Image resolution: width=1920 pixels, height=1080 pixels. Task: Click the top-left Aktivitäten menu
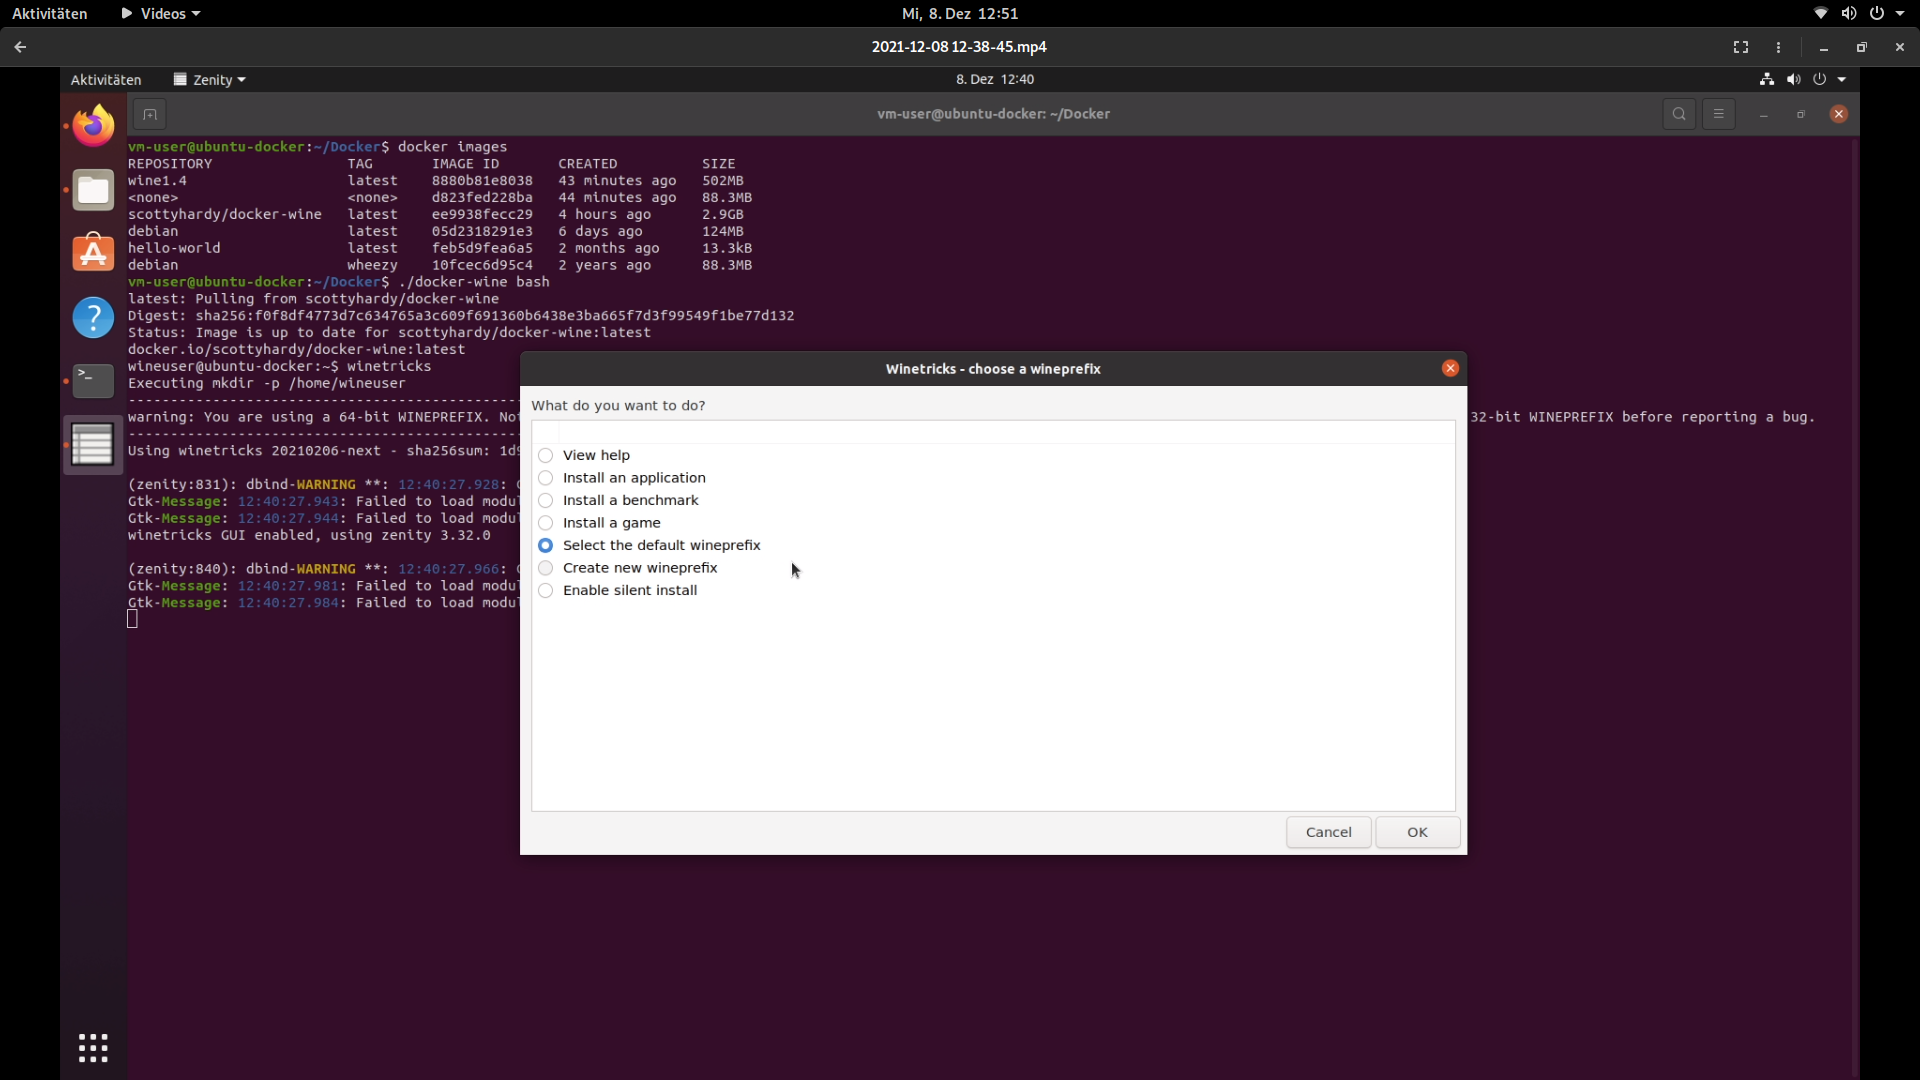click(49, 13)
